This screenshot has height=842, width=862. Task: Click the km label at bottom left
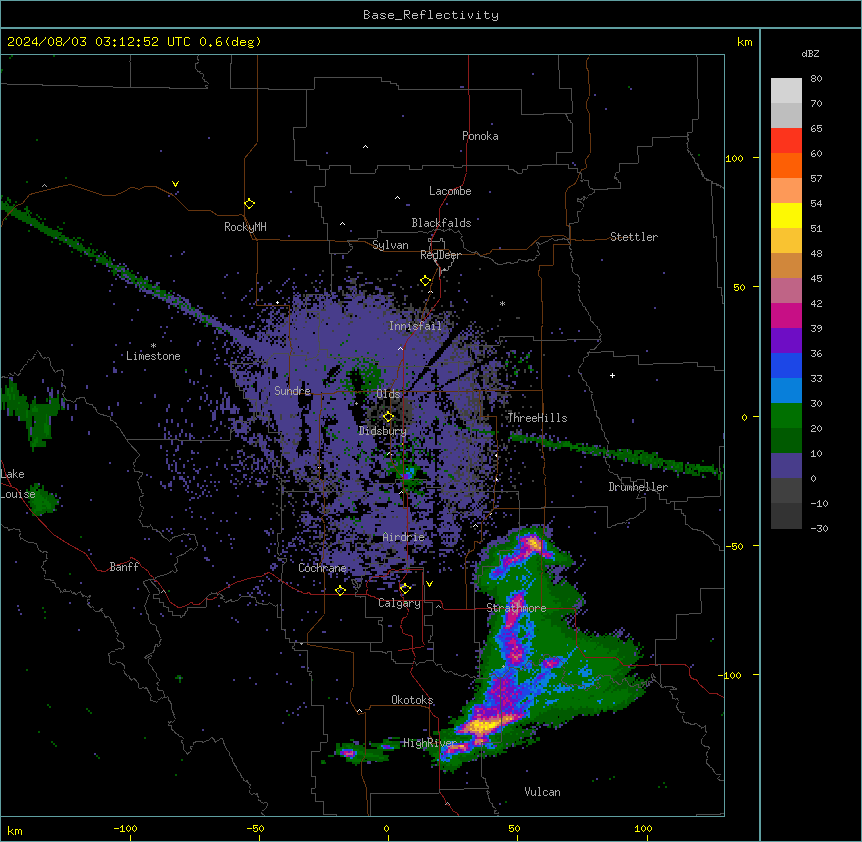[x=15, y=830]
